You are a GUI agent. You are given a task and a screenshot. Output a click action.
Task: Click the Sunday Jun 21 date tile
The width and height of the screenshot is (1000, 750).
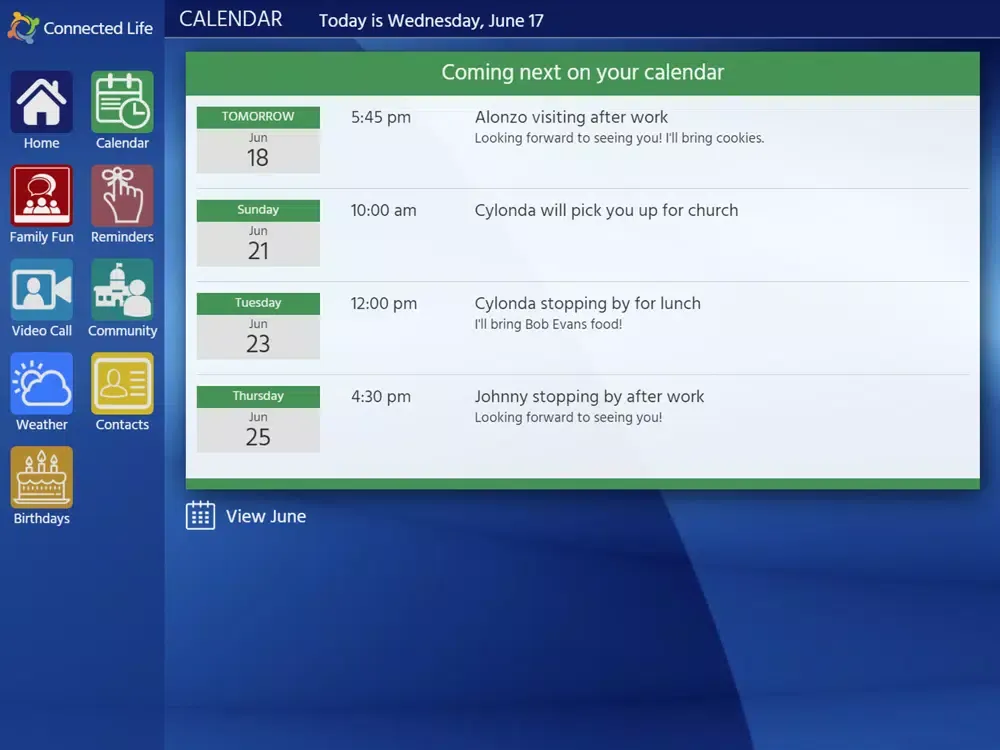[x=258, y=233]
